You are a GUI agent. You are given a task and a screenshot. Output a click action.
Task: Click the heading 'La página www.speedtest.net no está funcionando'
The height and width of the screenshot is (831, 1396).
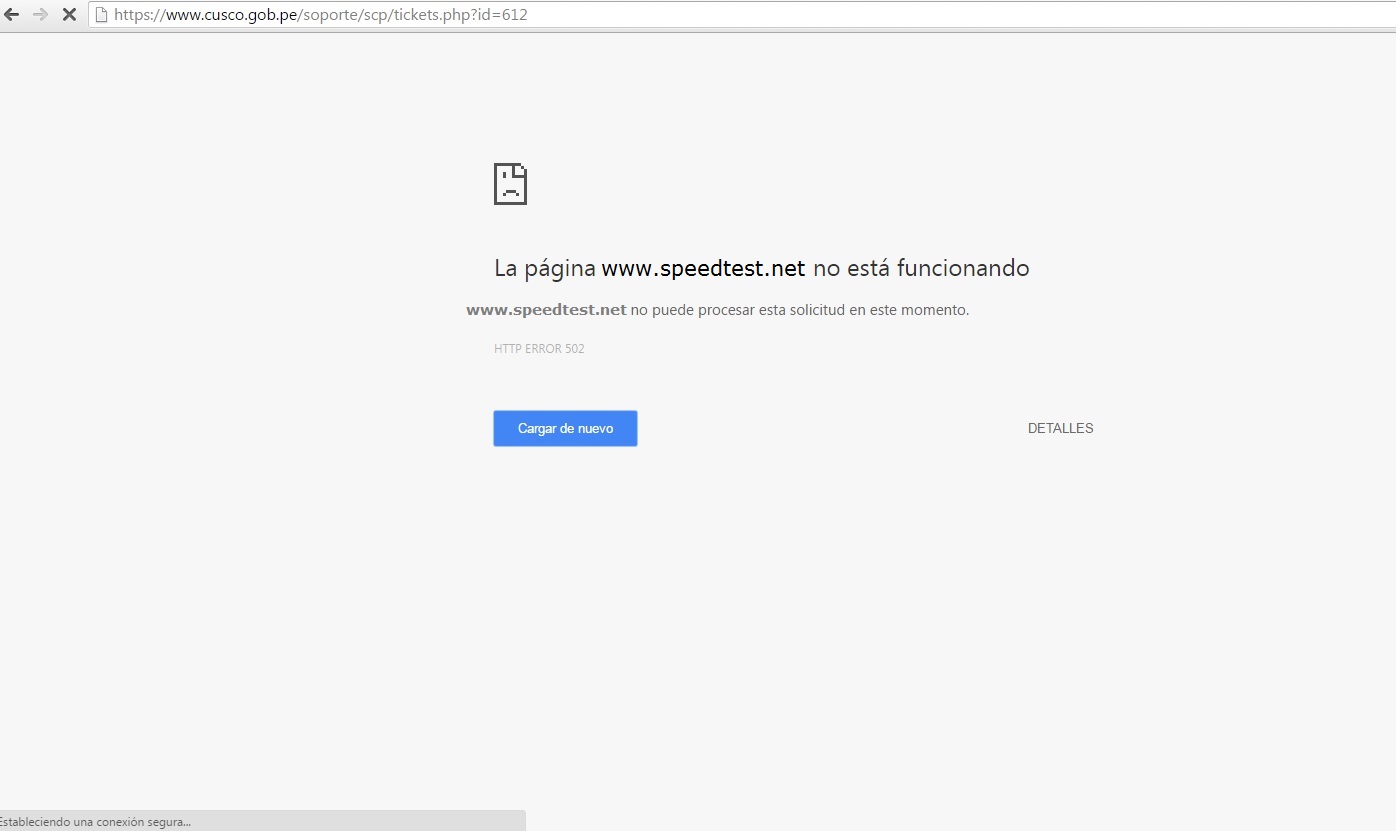[x=761, y=268]
